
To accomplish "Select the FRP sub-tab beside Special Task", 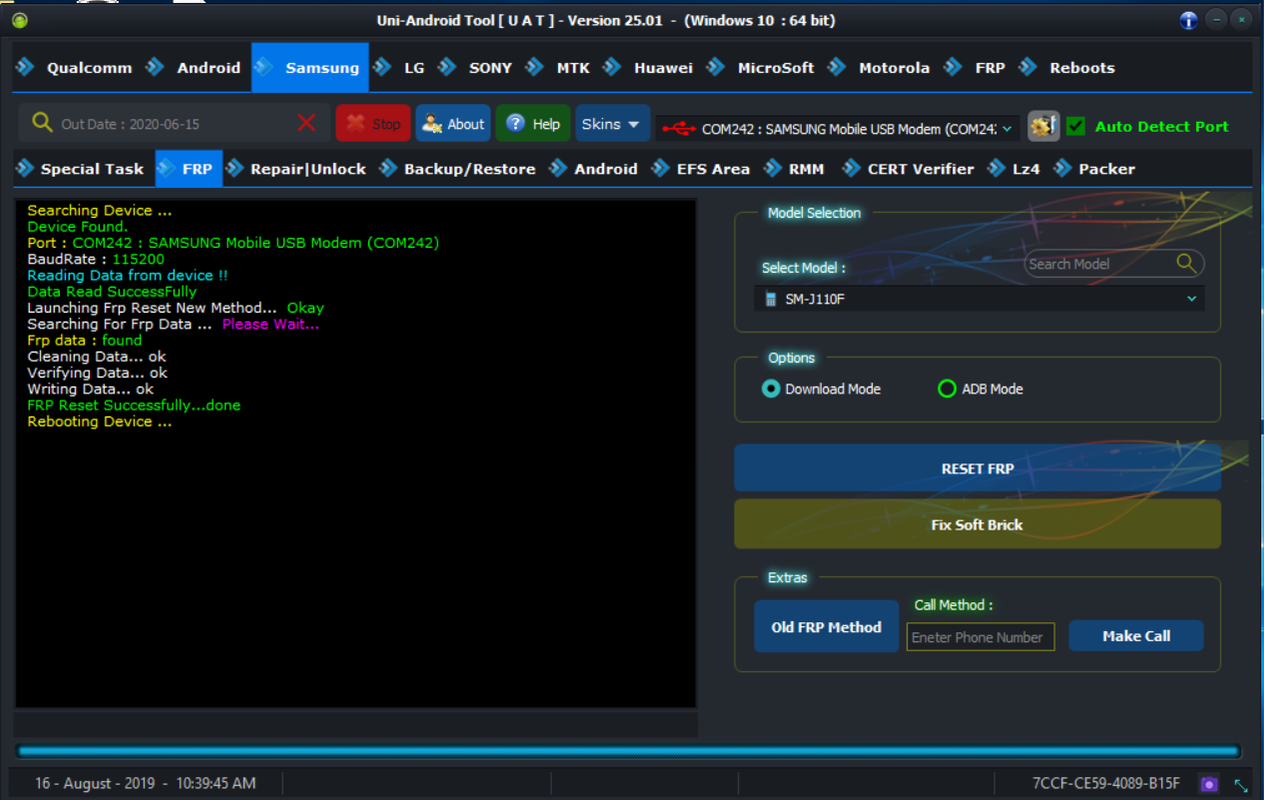I will 188,169.
